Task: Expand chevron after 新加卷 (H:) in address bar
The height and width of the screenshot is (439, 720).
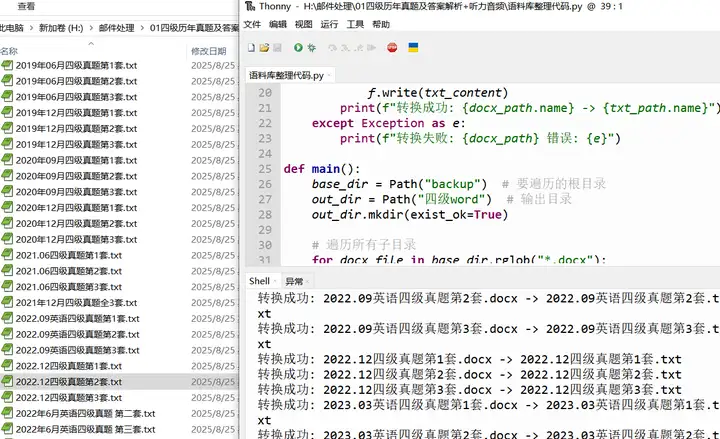Action: pos(91,28)
